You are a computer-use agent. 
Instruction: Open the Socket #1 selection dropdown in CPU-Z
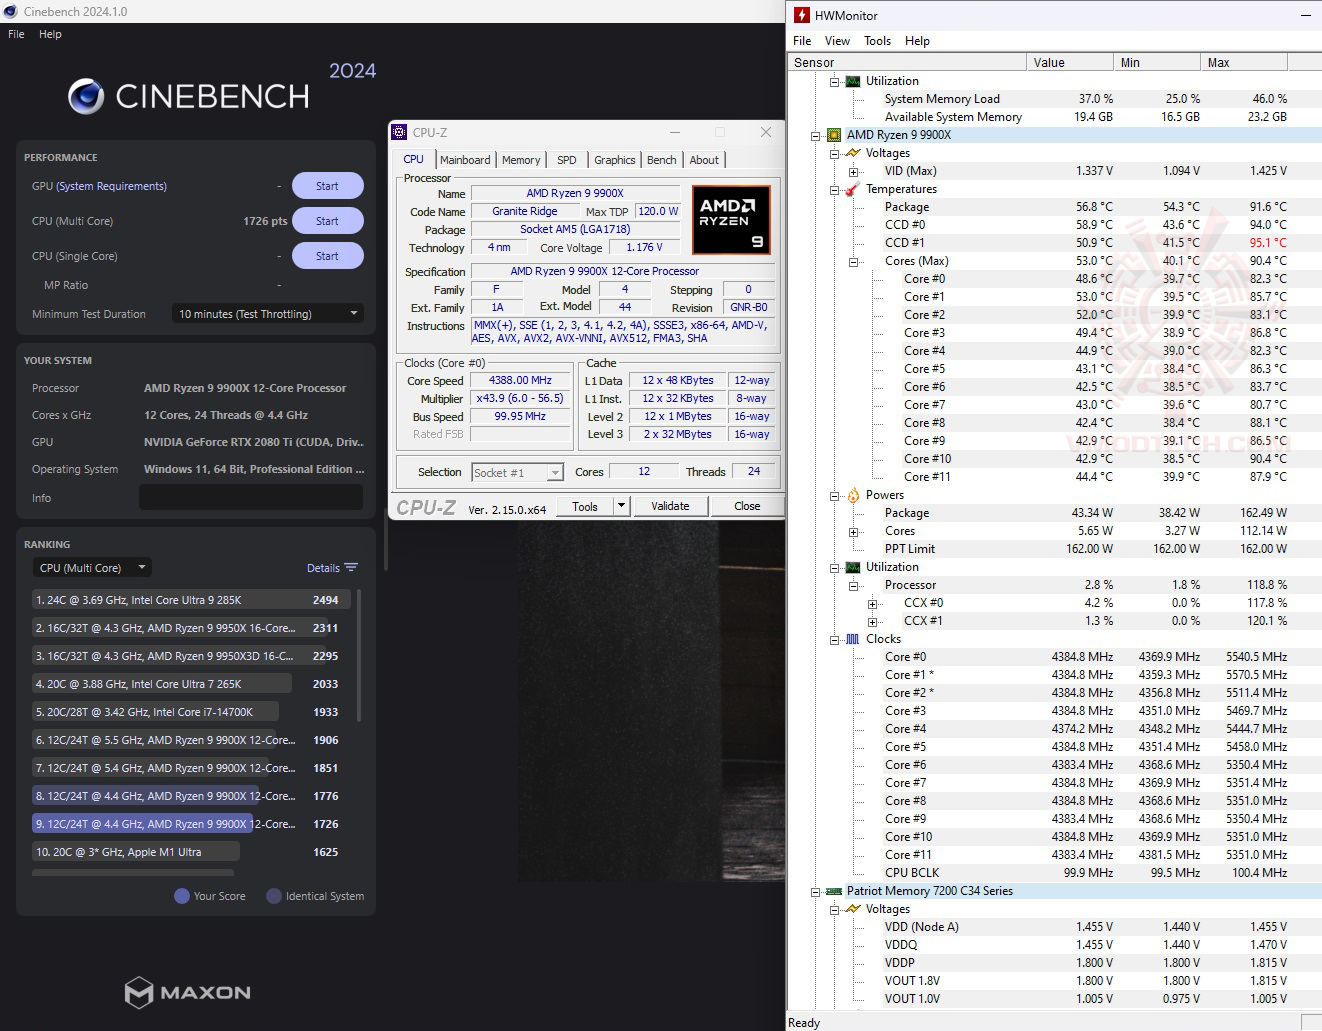(x=517, y=472)
